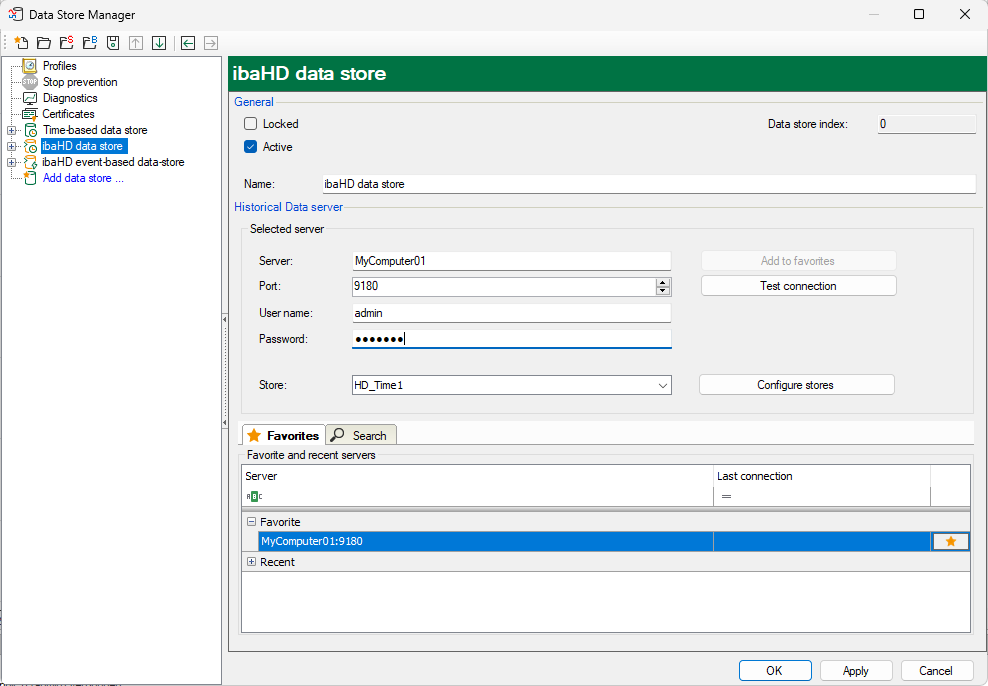Click the open folder toolbar icon
This screenshot has width=988, height=686.
click(x=43, y=43)
